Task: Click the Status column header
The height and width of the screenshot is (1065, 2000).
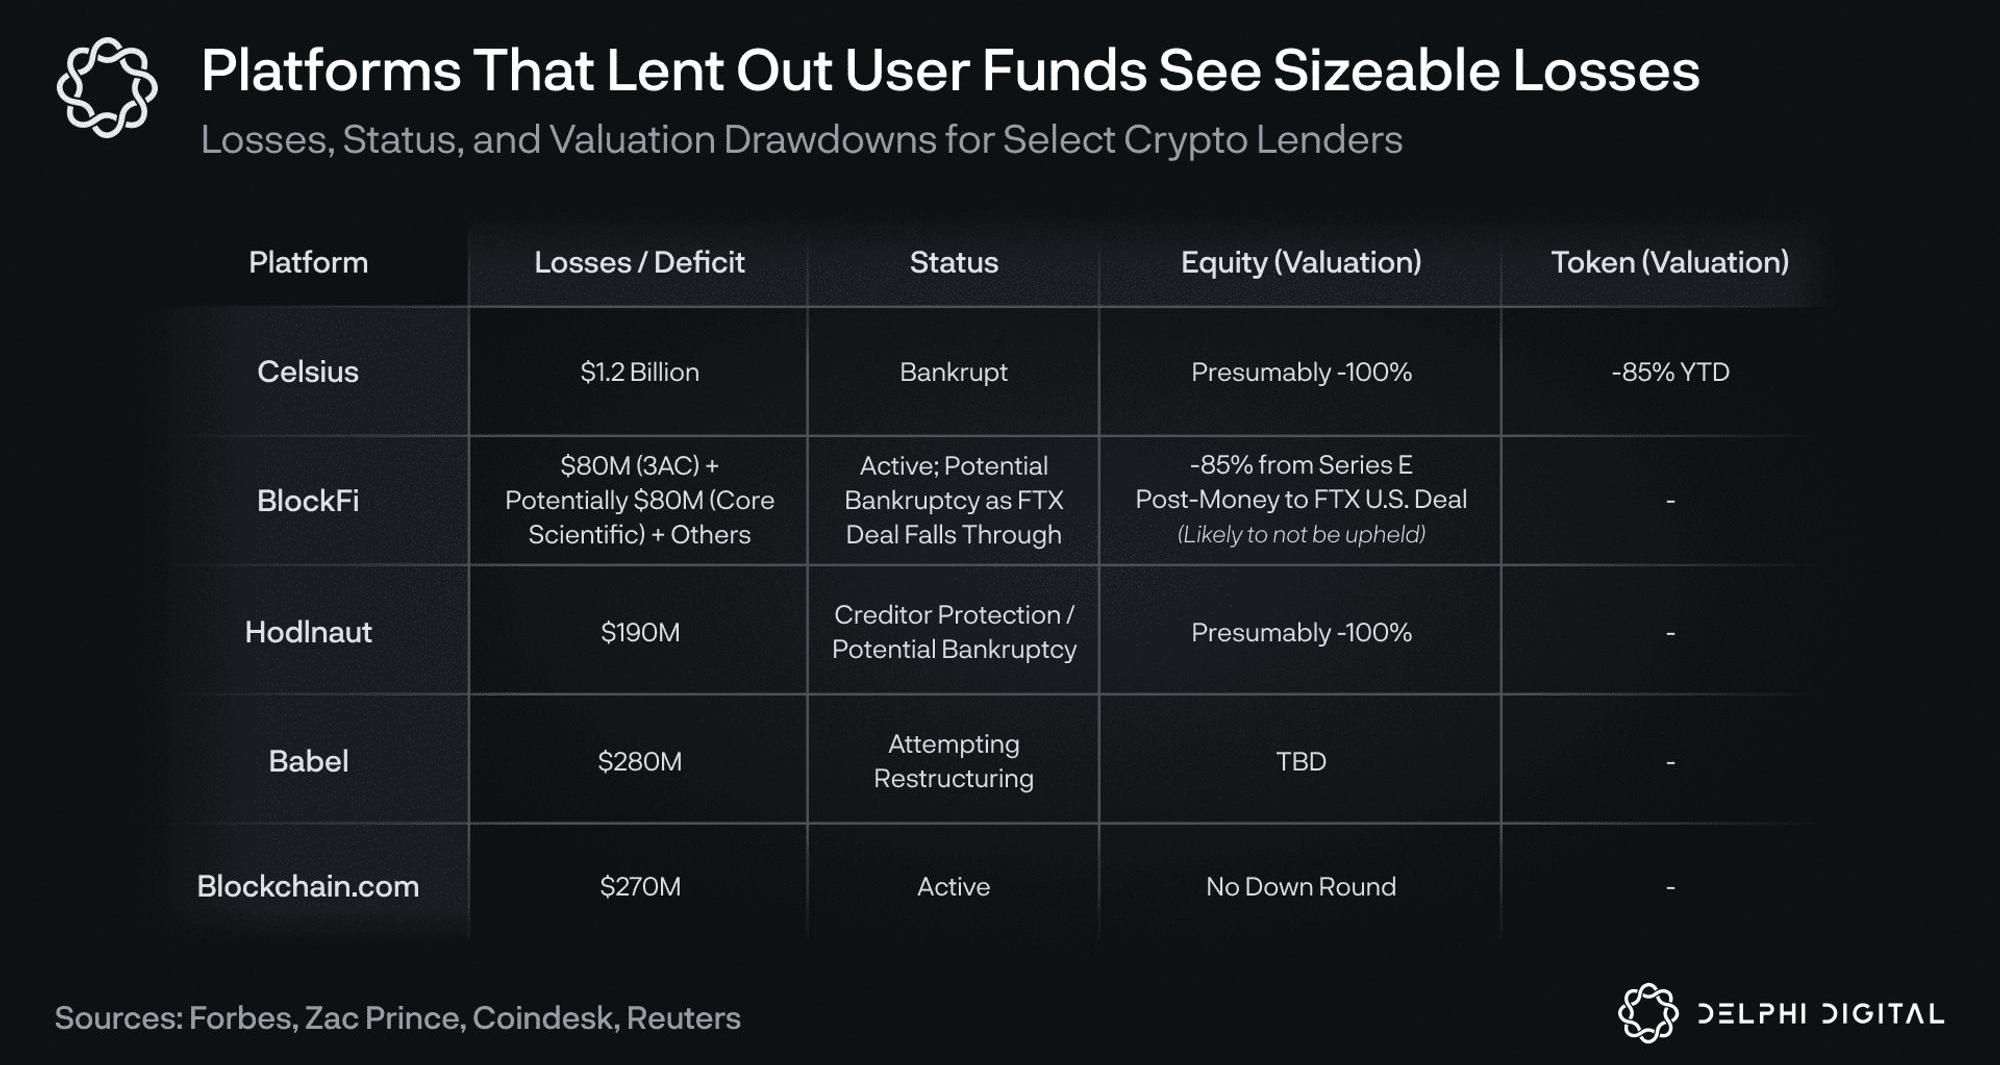Action: click(x=953, y=262)
